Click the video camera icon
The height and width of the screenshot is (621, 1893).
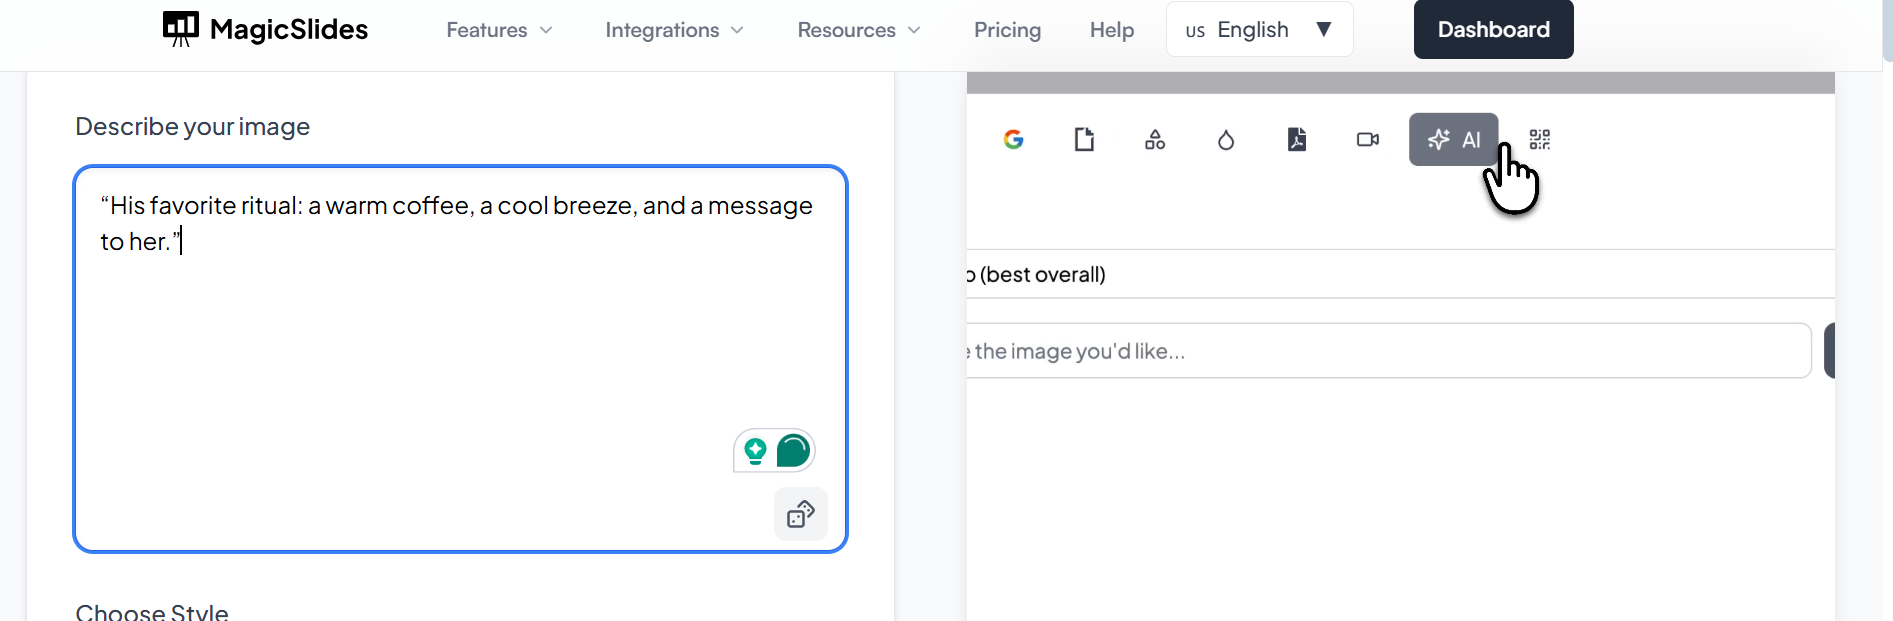[1368, 140]
